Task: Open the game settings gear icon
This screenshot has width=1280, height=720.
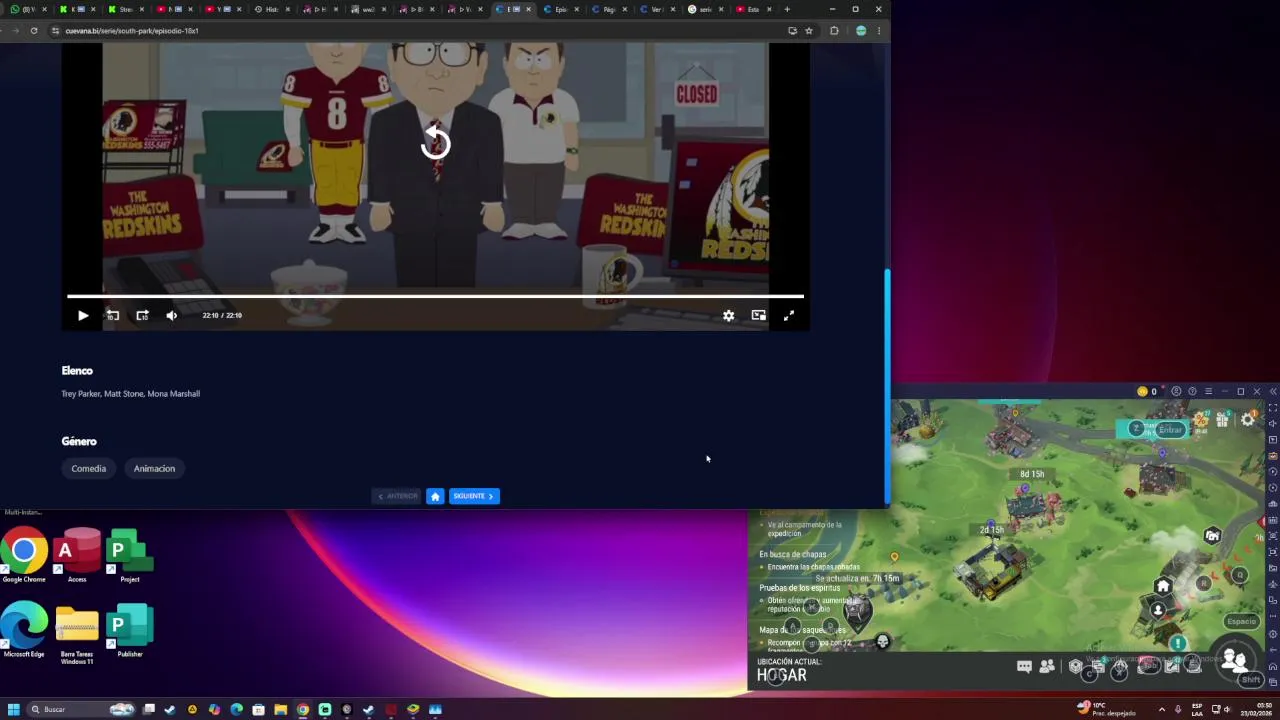Action: pos(1247,420)
